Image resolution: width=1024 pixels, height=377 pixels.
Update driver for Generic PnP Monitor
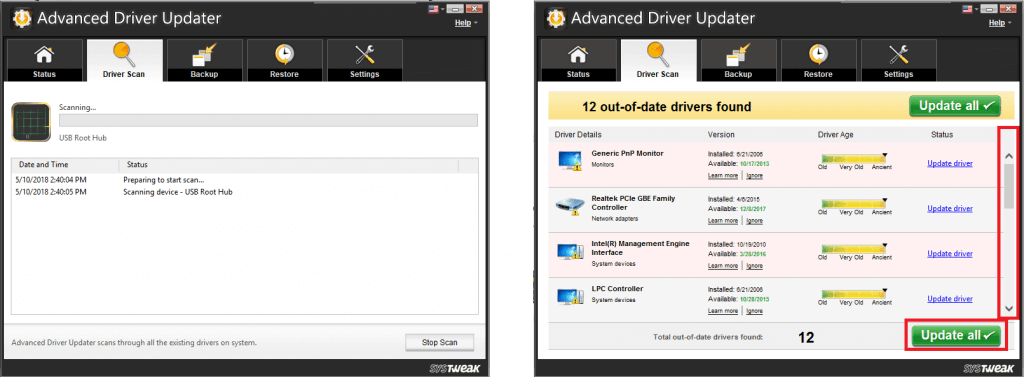950,163
